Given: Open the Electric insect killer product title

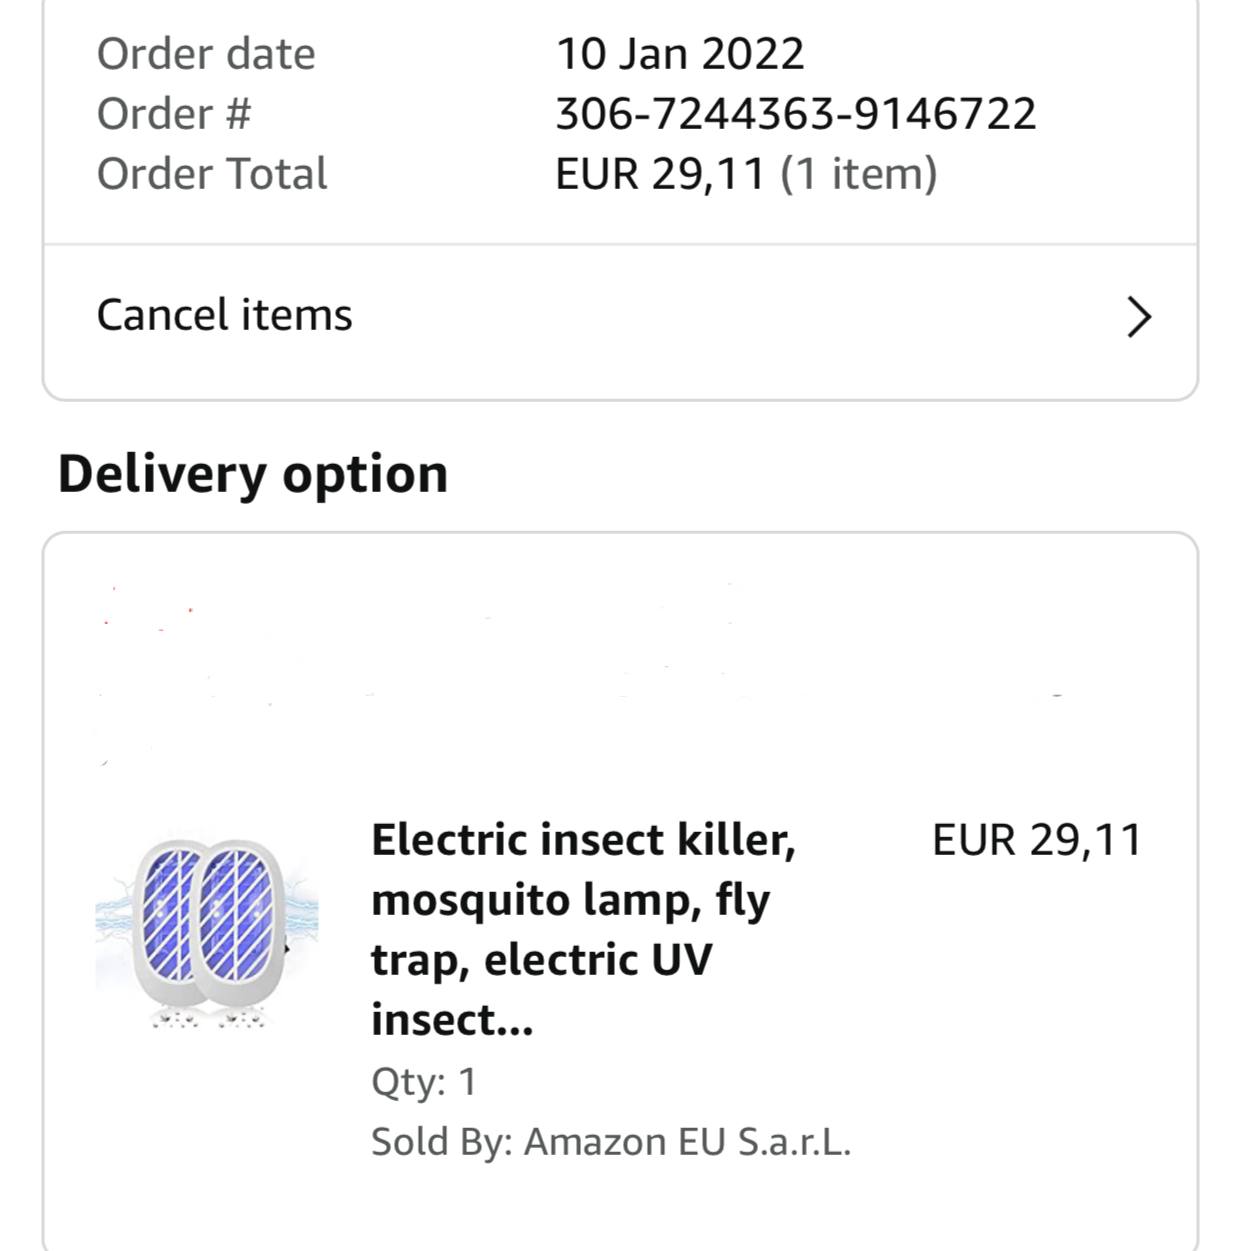Looking at the screenshot, I should coord(583,840).
